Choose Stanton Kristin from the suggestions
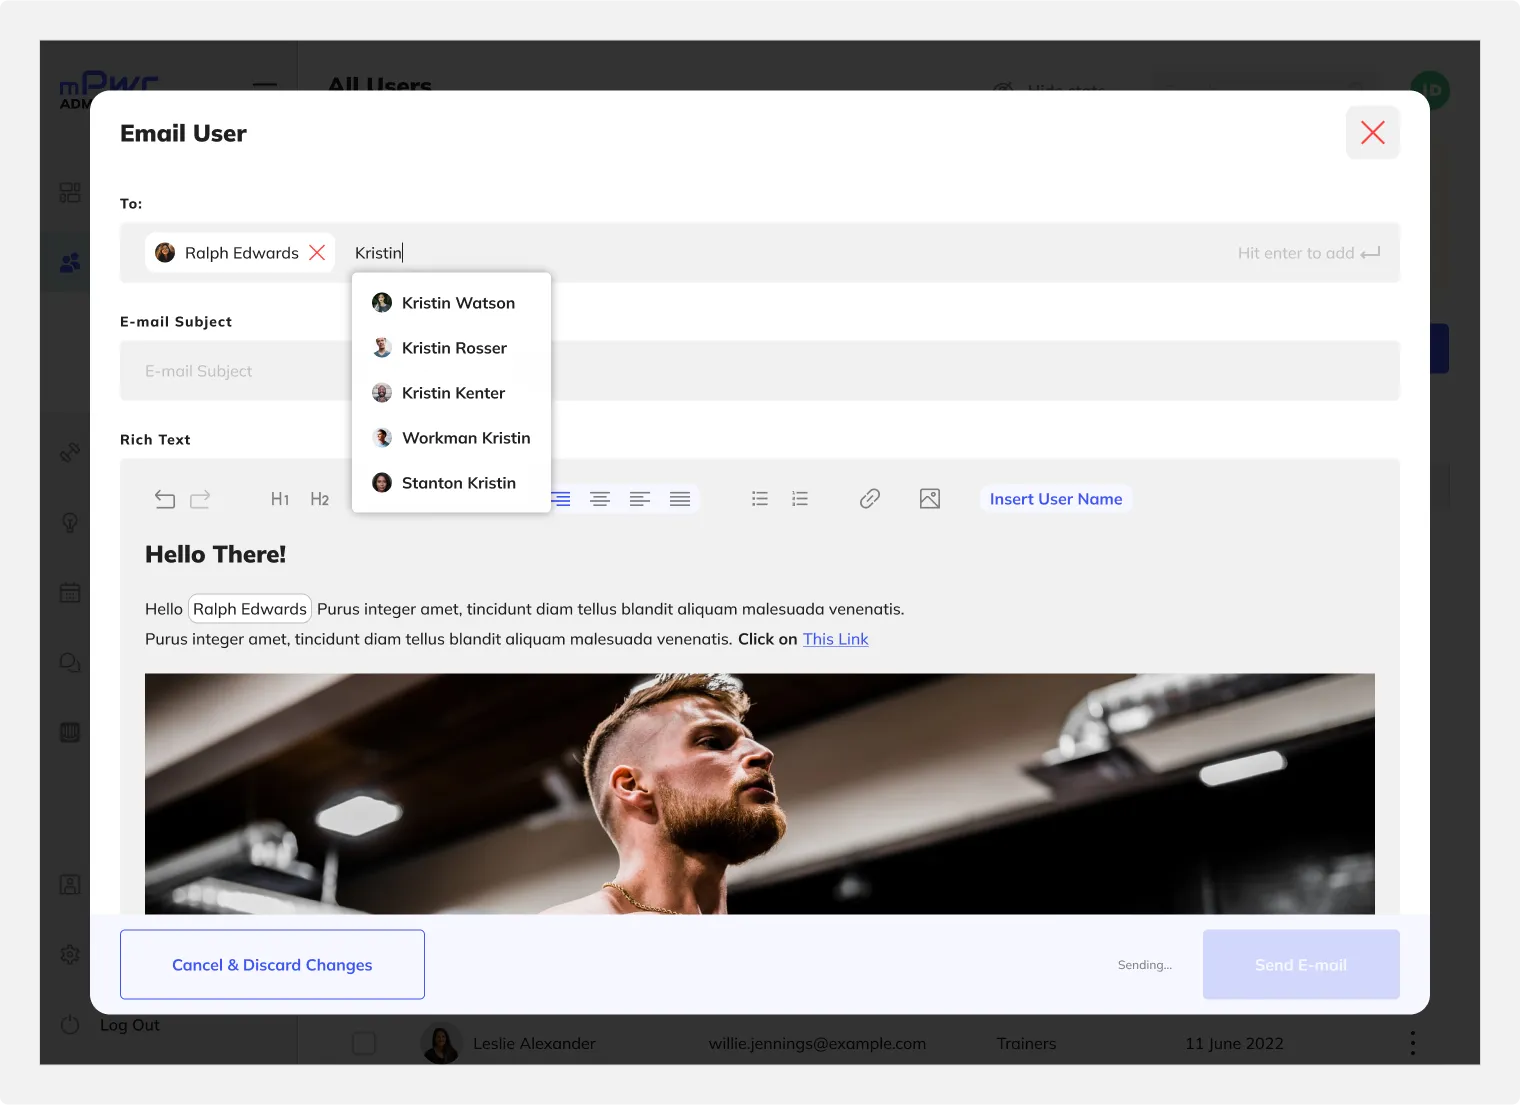Viewport: 1520px width, 1105px height. pos(451,483)
